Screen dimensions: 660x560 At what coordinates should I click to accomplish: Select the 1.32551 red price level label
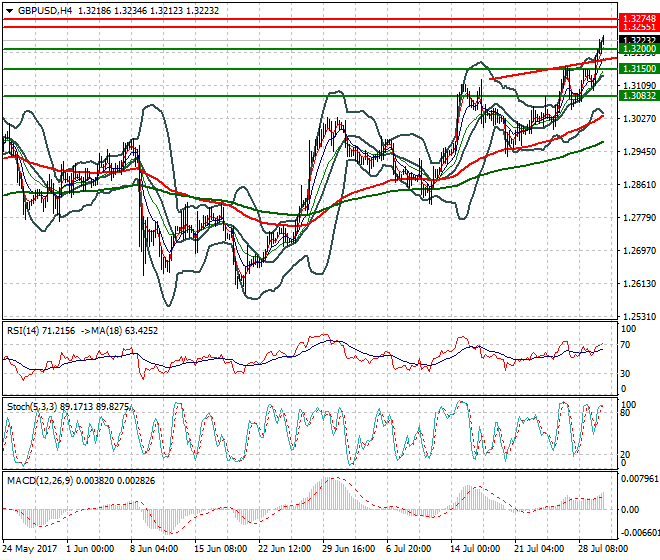tap(639, 27)
